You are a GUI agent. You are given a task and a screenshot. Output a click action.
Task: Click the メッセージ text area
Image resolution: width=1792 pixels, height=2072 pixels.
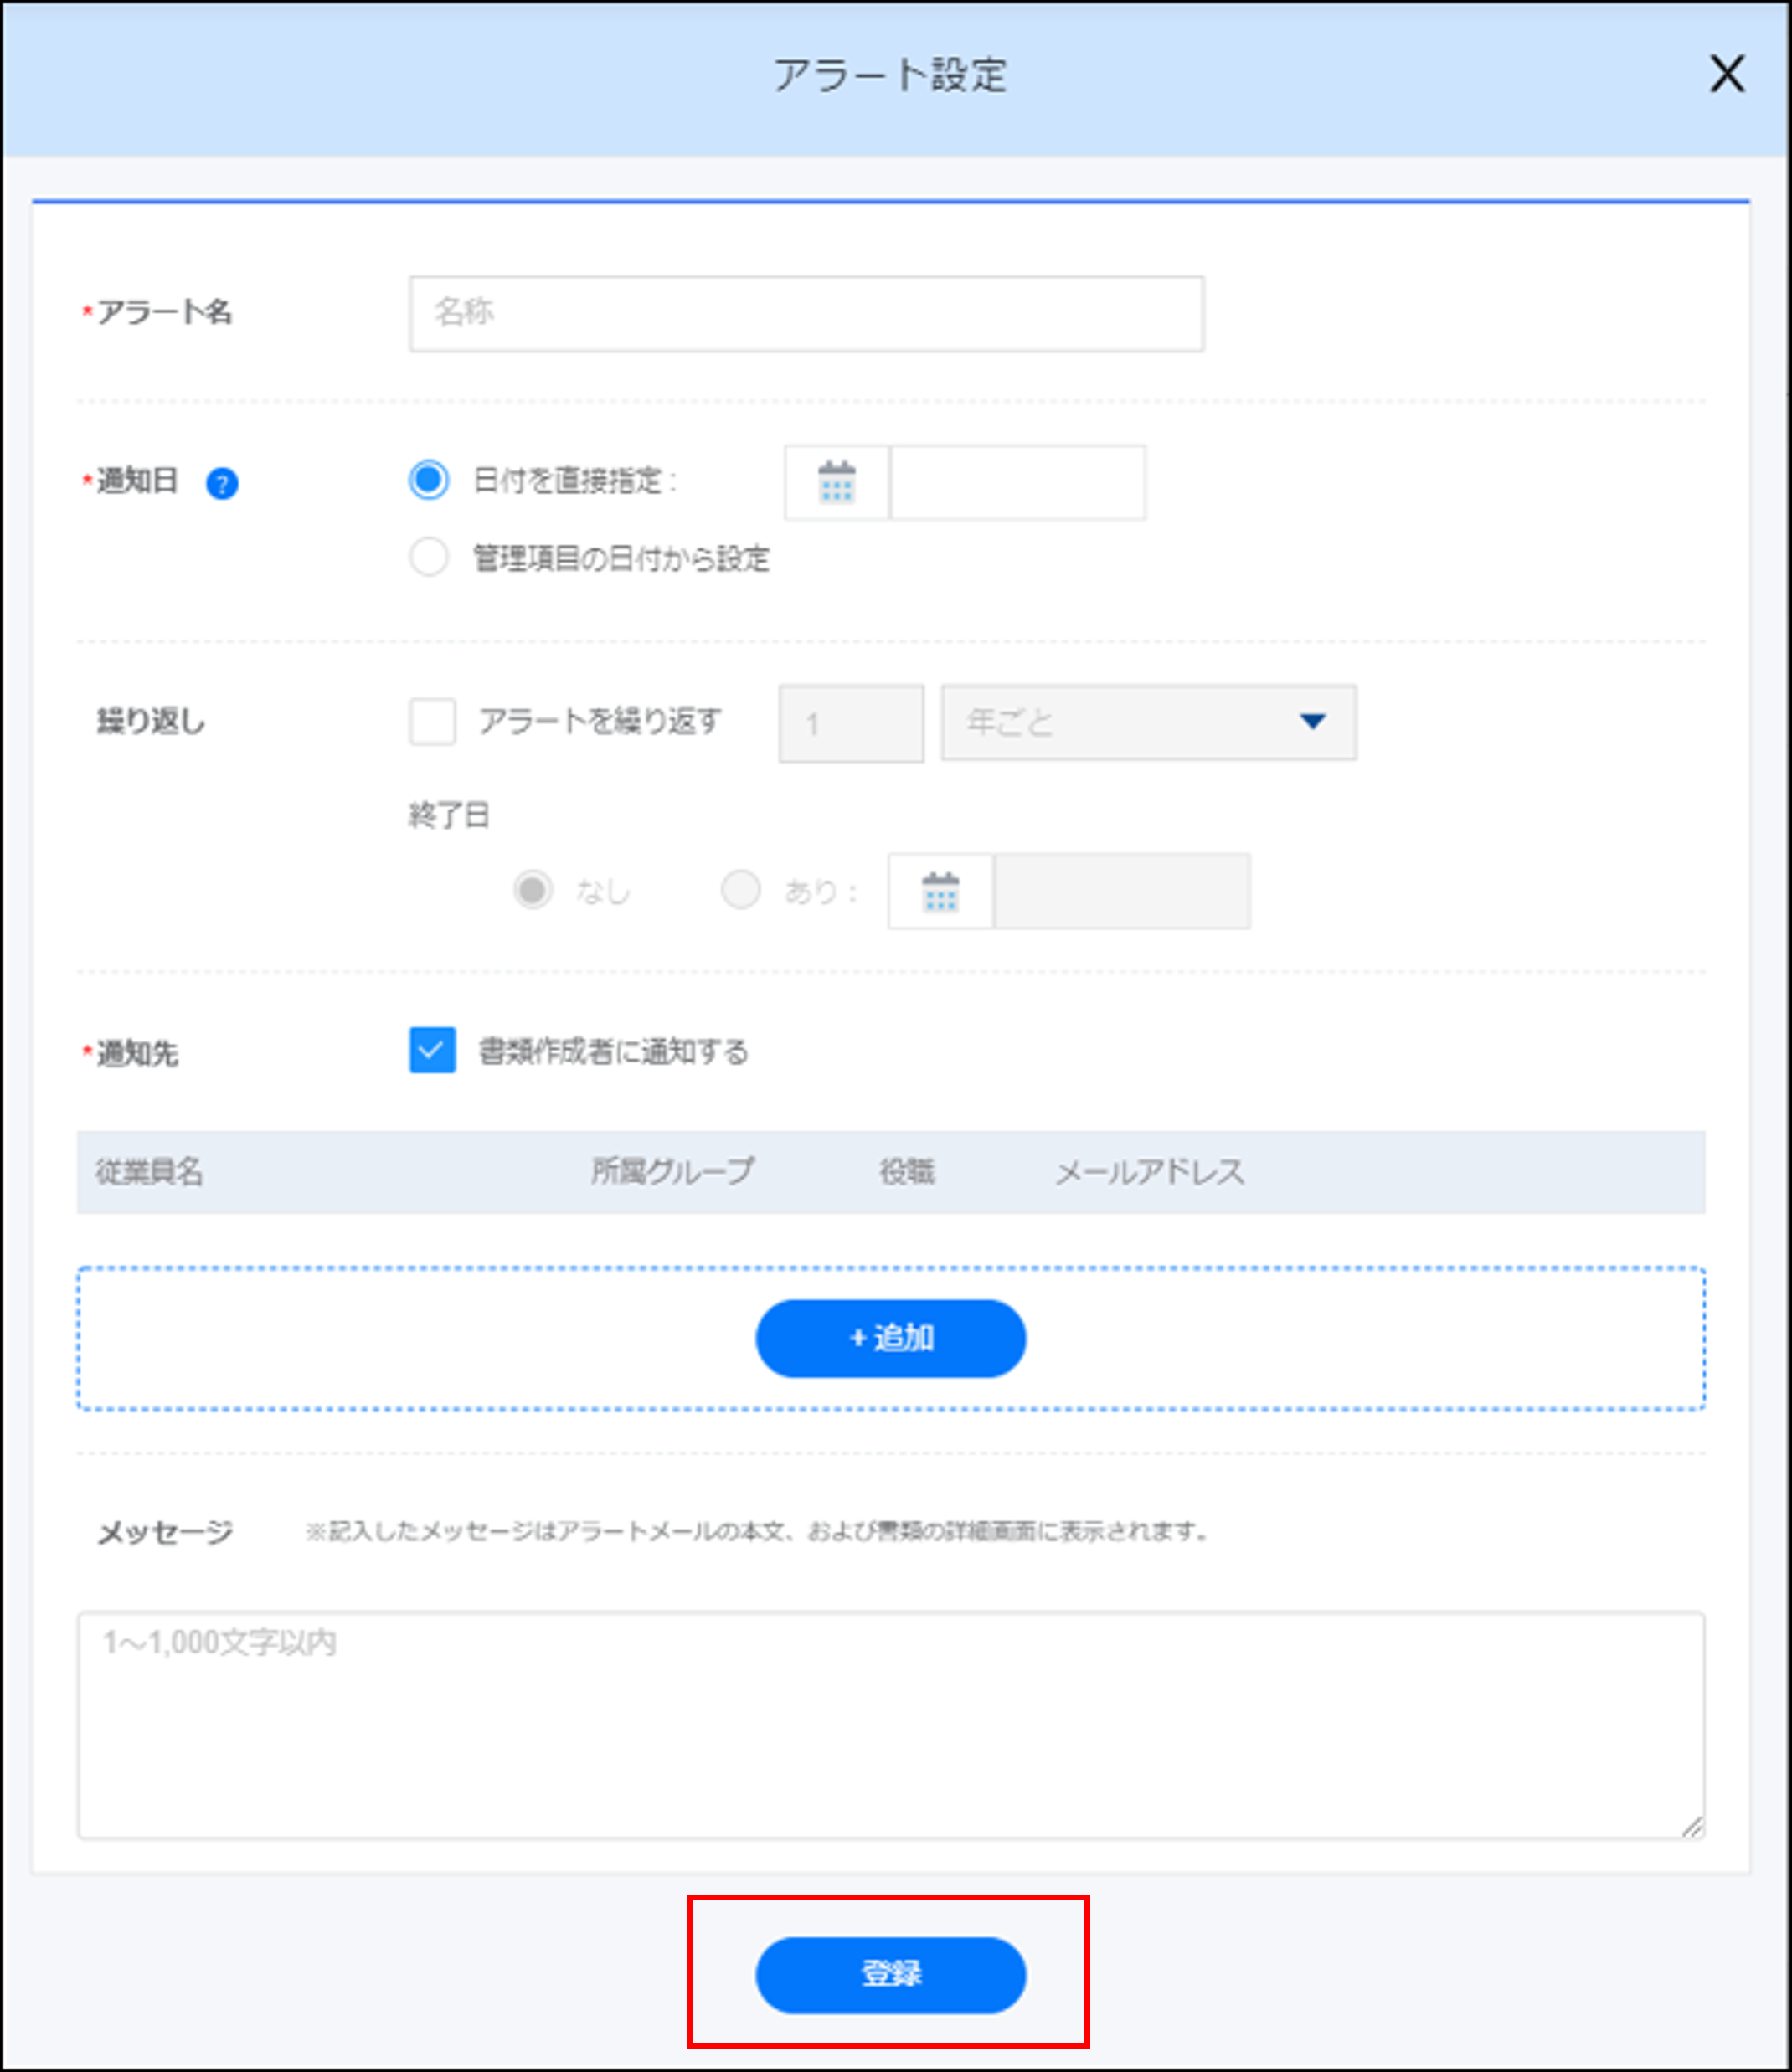click(x=891, y=1725)
